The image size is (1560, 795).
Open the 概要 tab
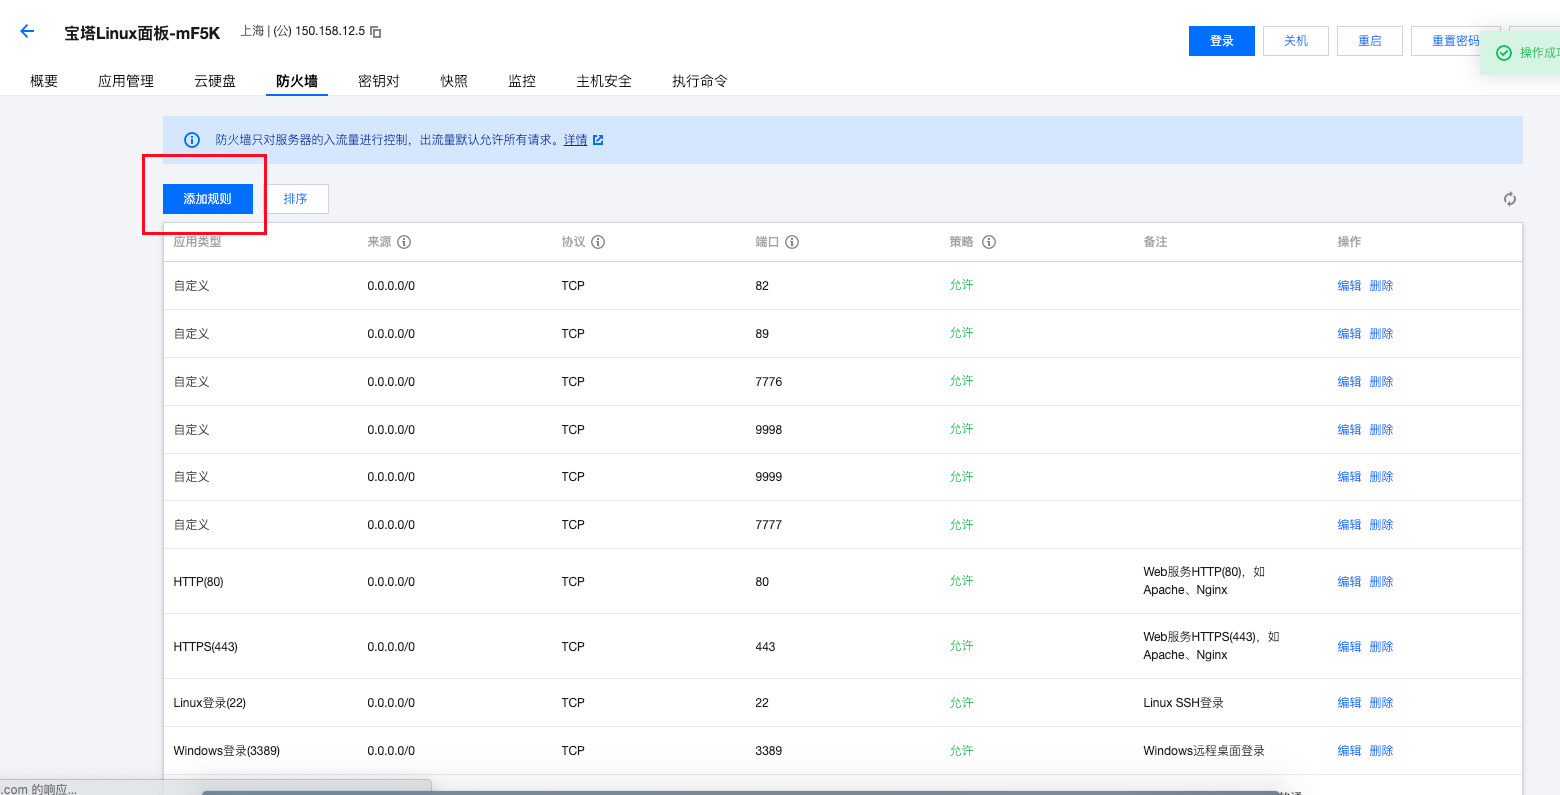[44, 81]
